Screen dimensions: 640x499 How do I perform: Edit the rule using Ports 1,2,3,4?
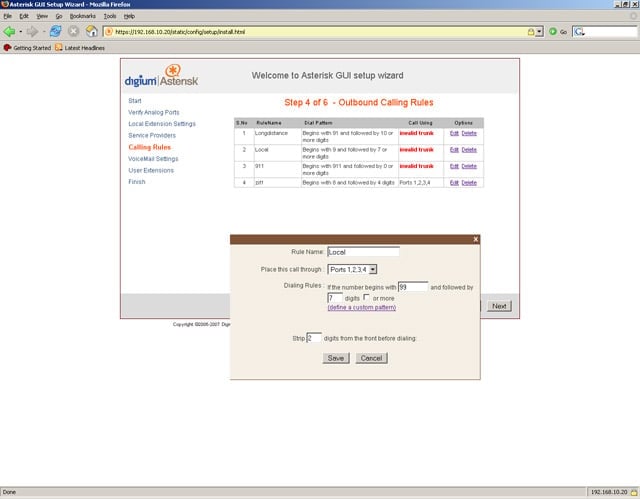(454, 183)
